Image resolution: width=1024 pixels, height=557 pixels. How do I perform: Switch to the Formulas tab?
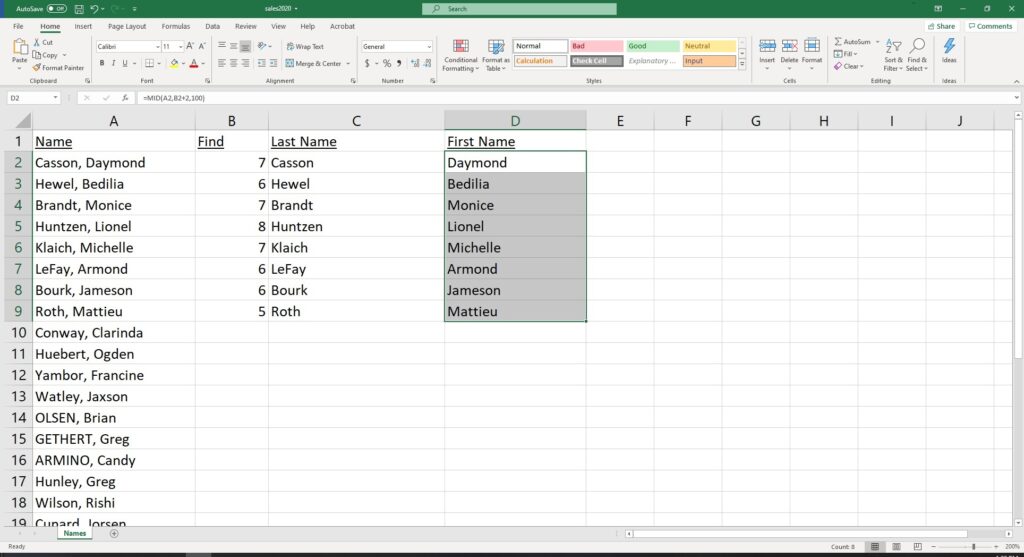[x=176, y=27]
